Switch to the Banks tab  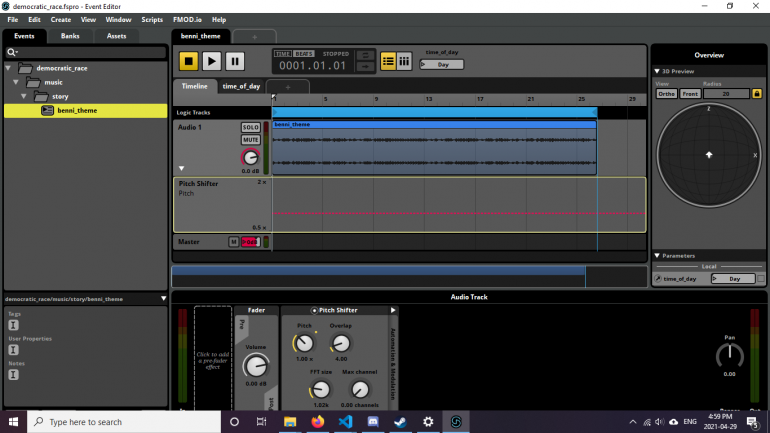70,36
